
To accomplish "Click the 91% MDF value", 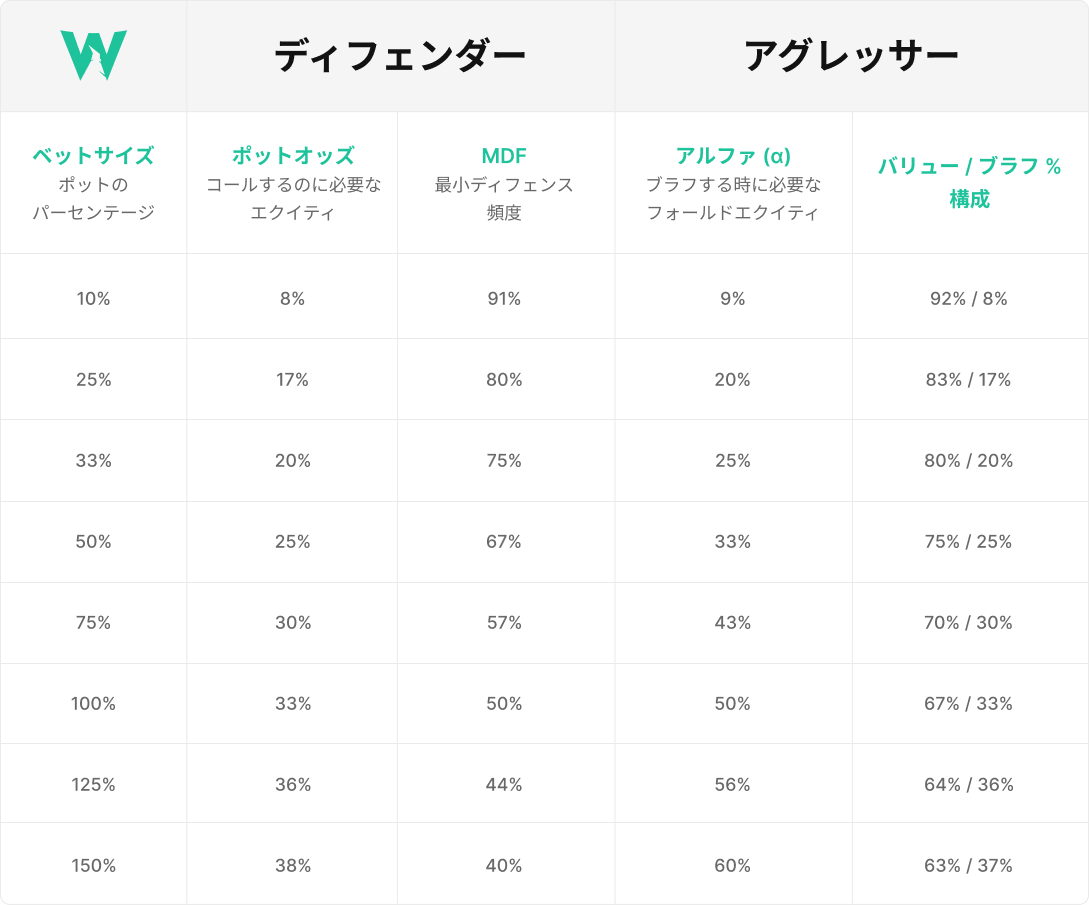I will (504, 298).
